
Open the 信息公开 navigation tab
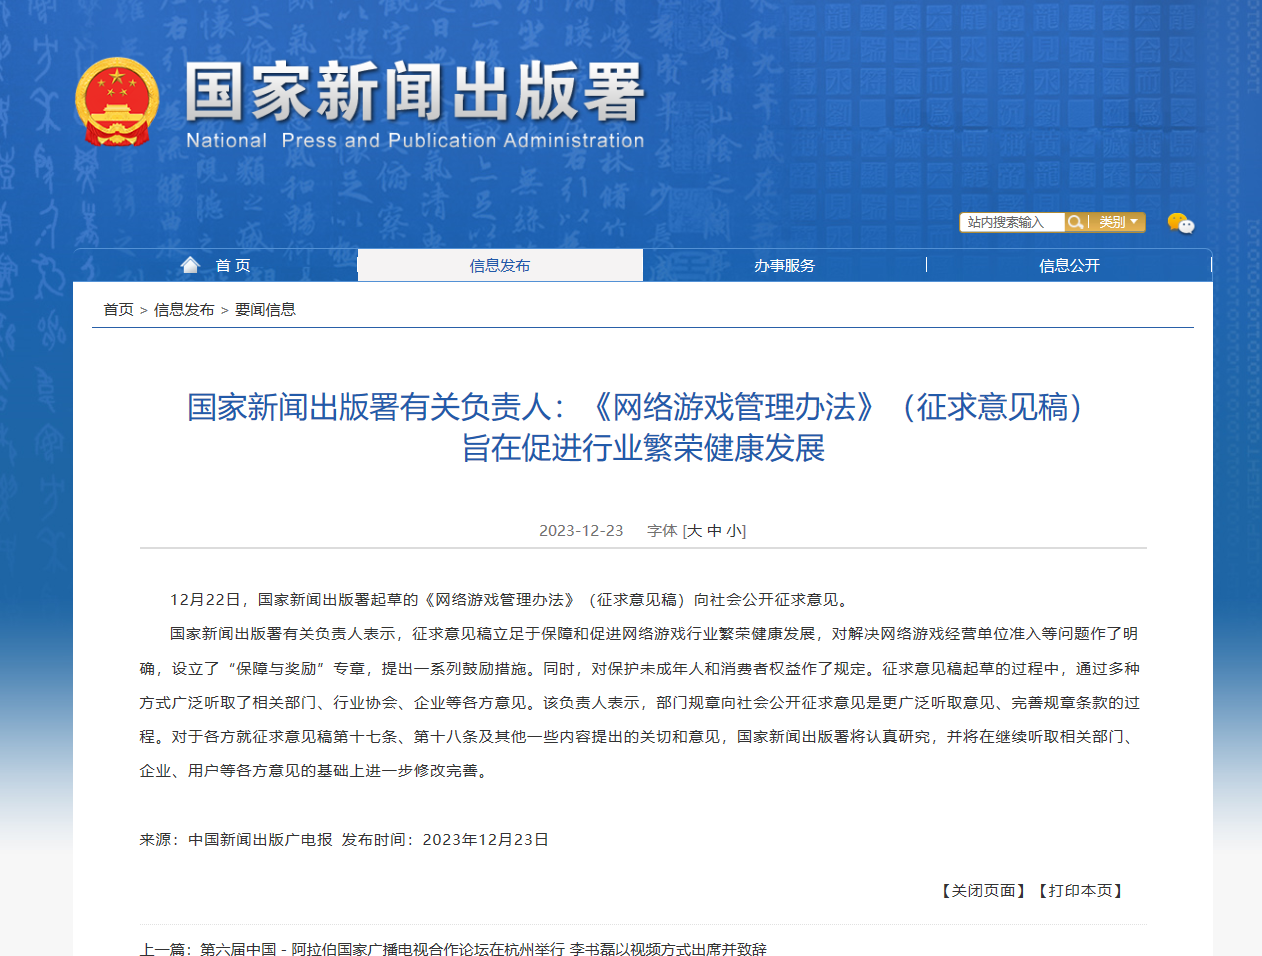coord(1069,265)
